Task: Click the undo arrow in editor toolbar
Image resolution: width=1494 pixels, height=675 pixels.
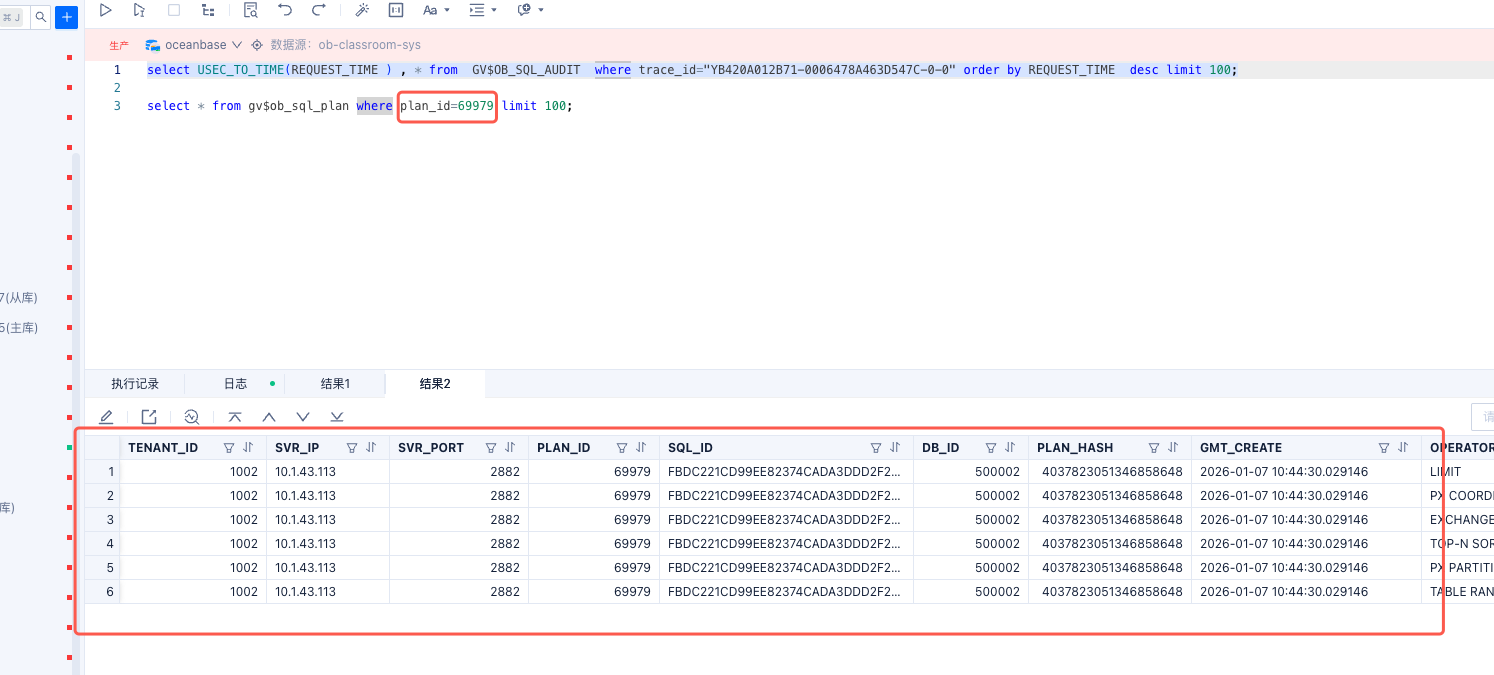Action: coord(285,10)
